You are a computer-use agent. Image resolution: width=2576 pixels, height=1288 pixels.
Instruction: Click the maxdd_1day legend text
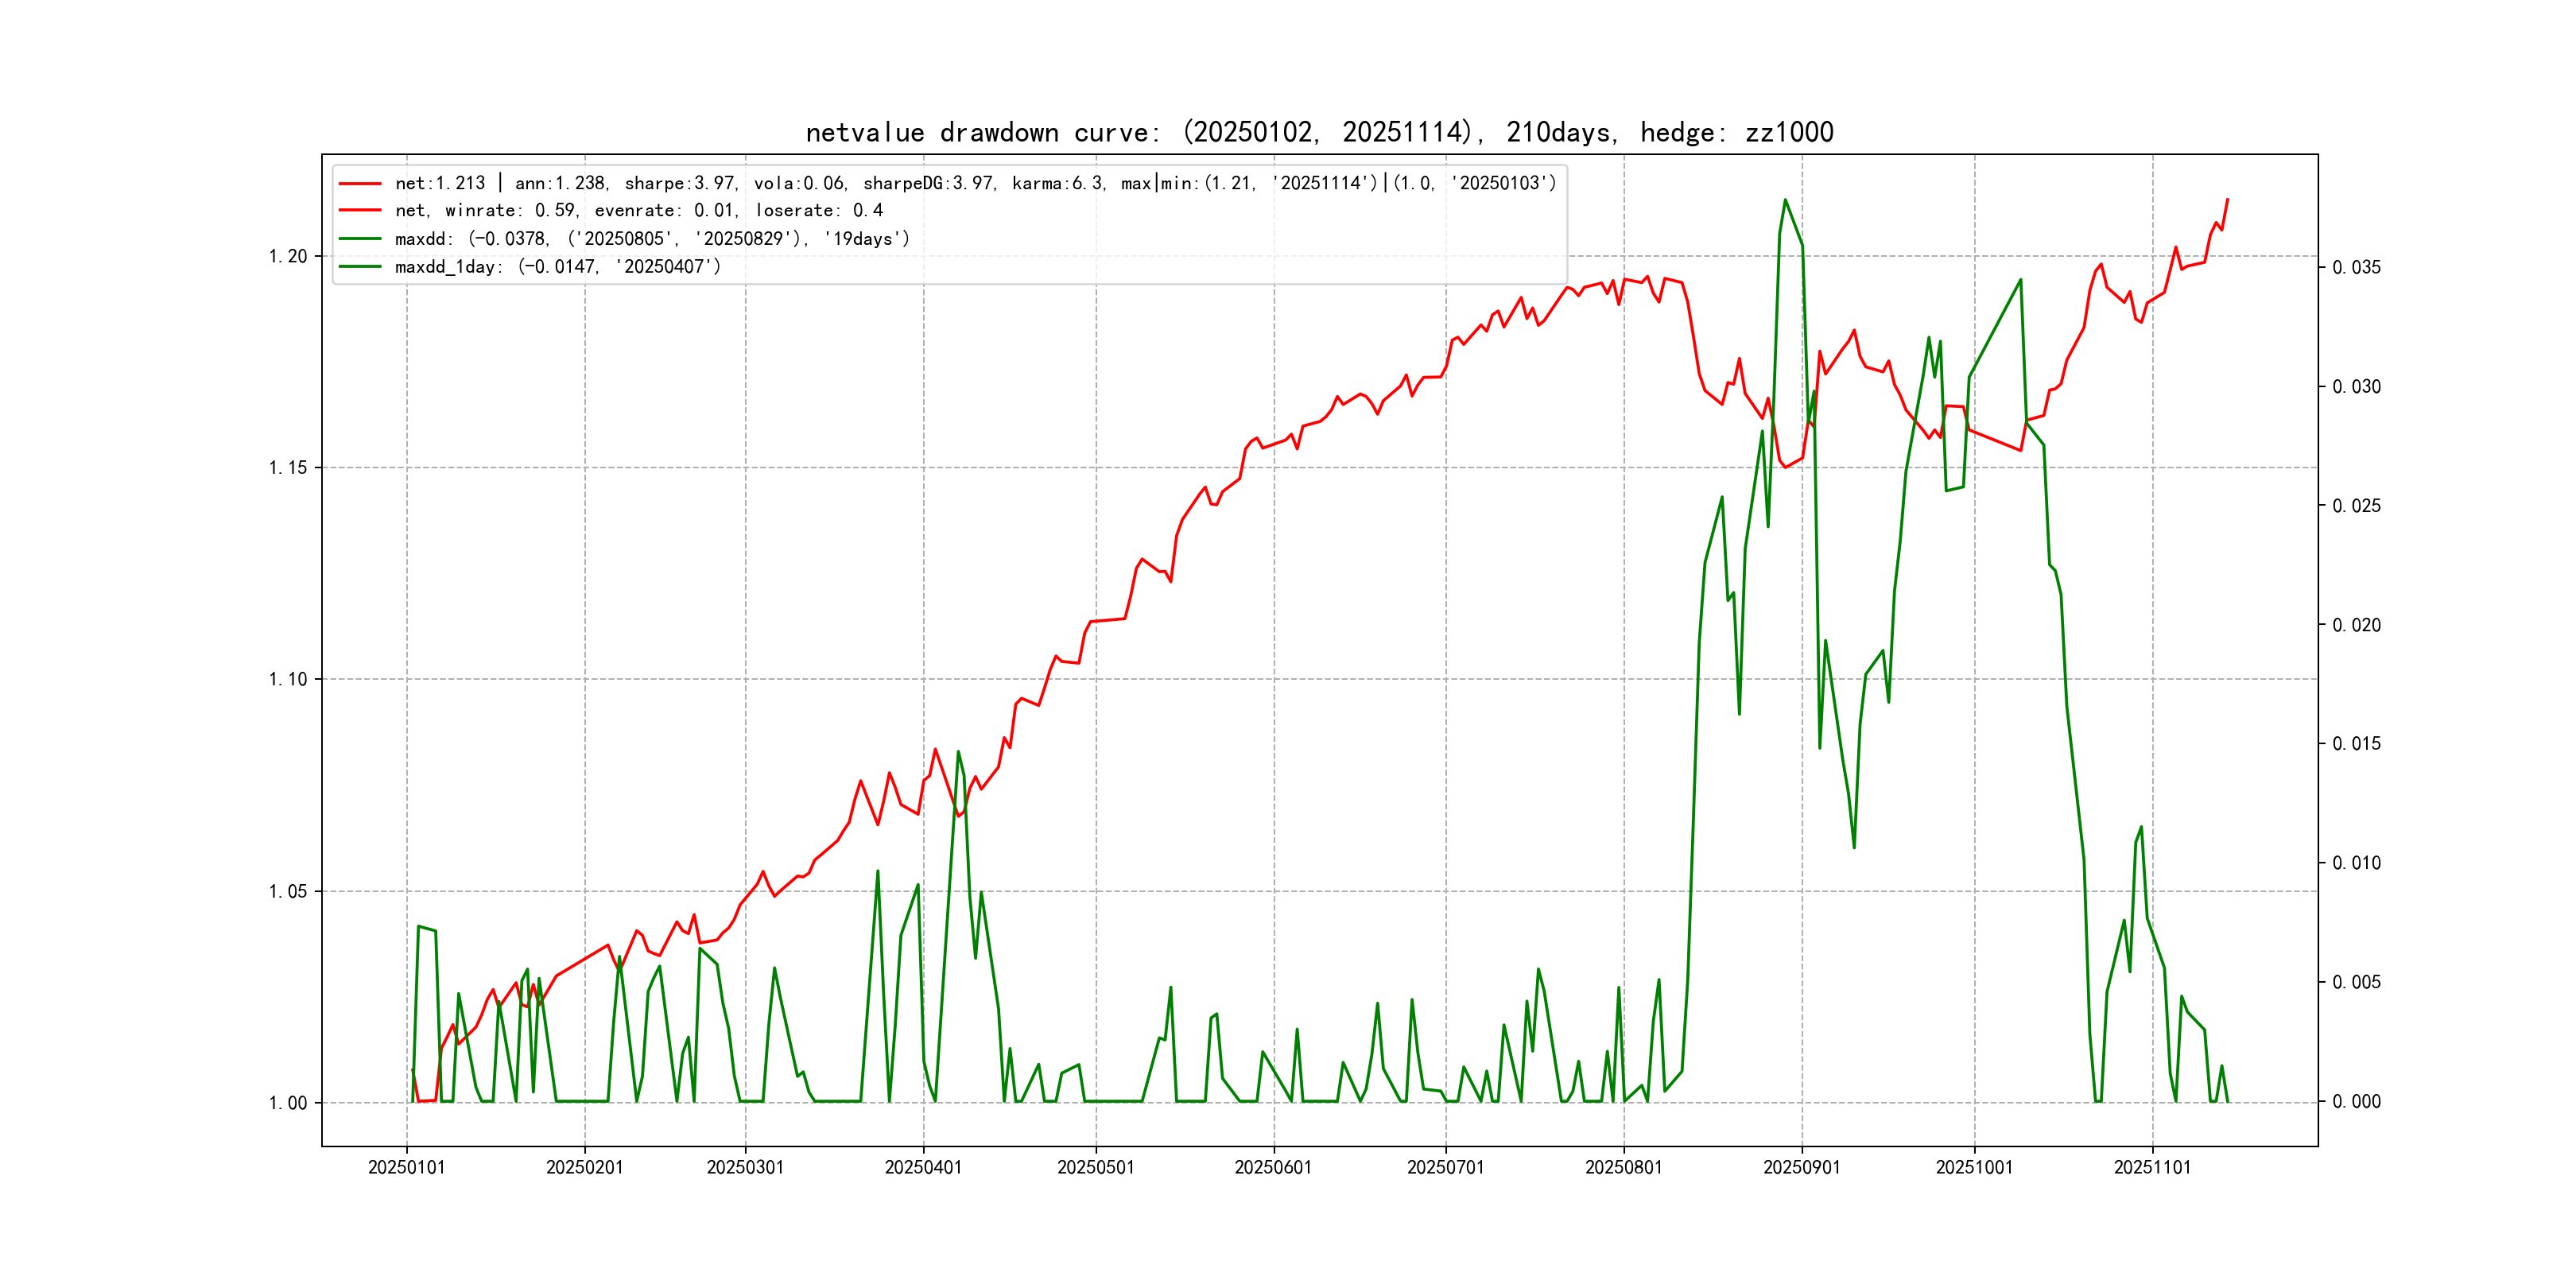[557, 266]
